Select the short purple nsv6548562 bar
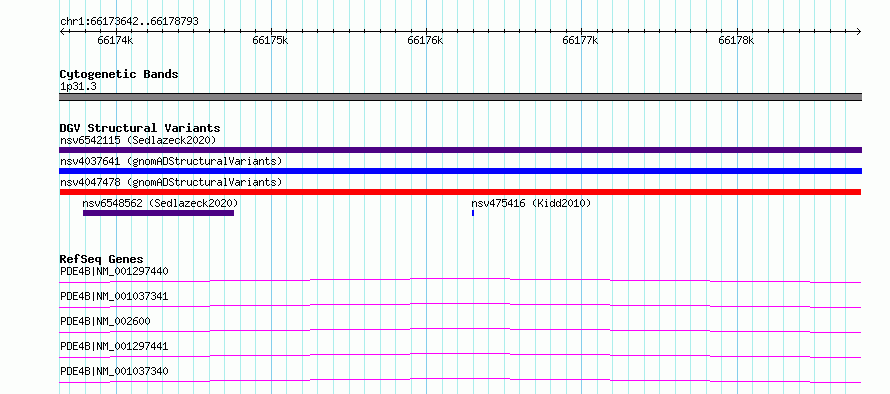This screenshot has height=394, width=890. [x=158, y=213]
